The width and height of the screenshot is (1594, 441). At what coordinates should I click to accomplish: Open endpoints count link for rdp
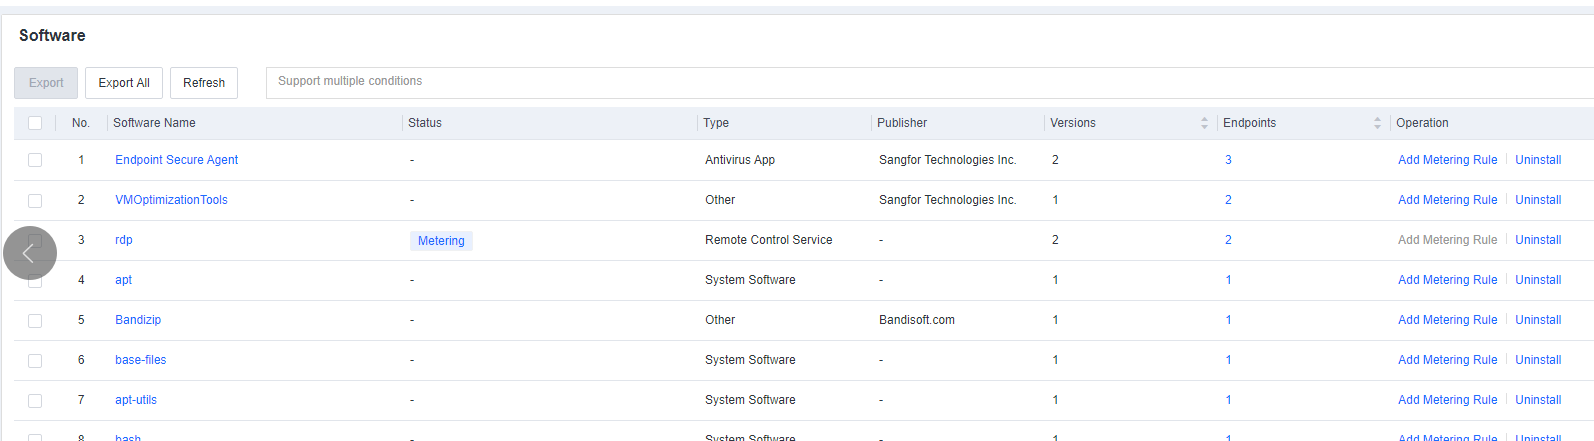click(1228, 240)
